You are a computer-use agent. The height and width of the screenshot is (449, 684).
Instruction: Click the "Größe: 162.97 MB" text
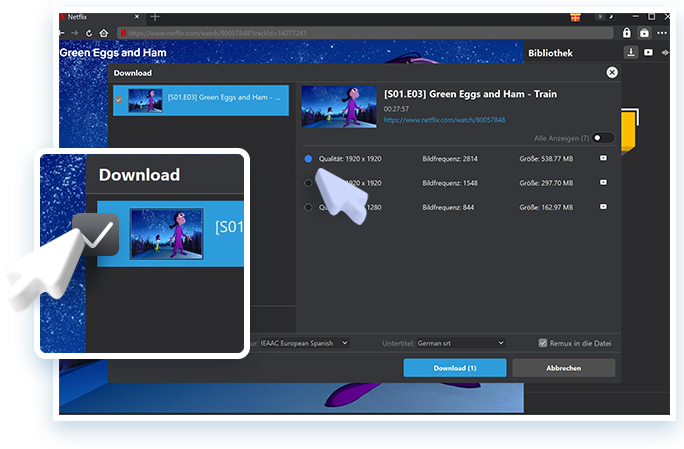pyautogui.click(x=546, y=207)
